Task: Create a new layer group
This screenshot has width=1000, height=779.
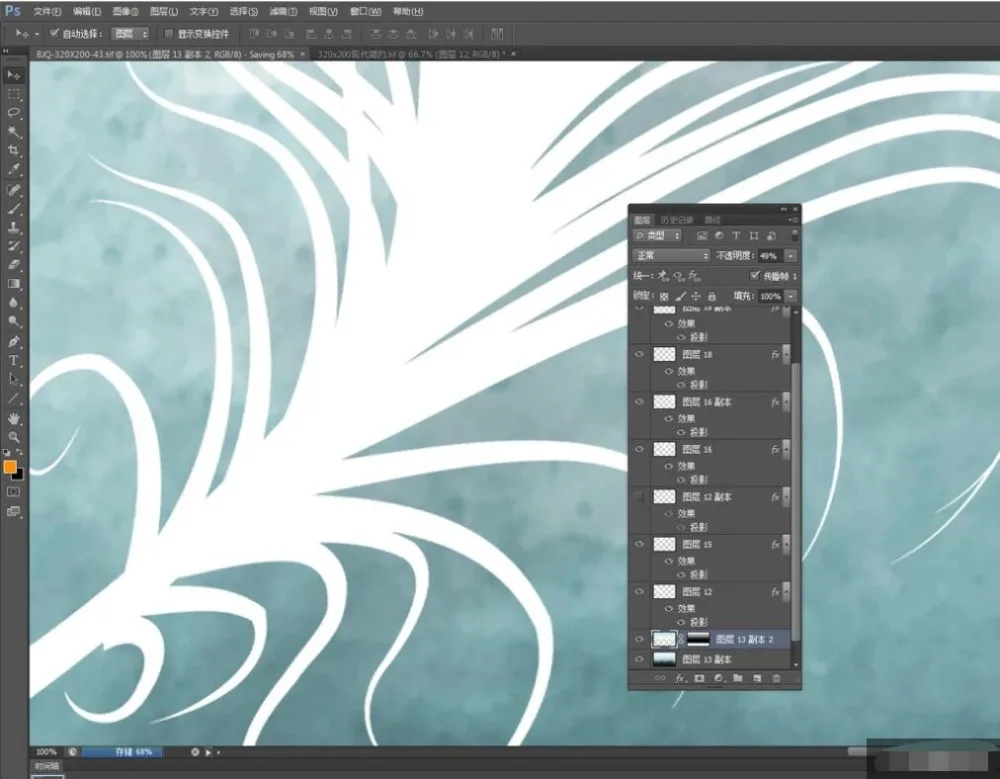Action: 738,678
